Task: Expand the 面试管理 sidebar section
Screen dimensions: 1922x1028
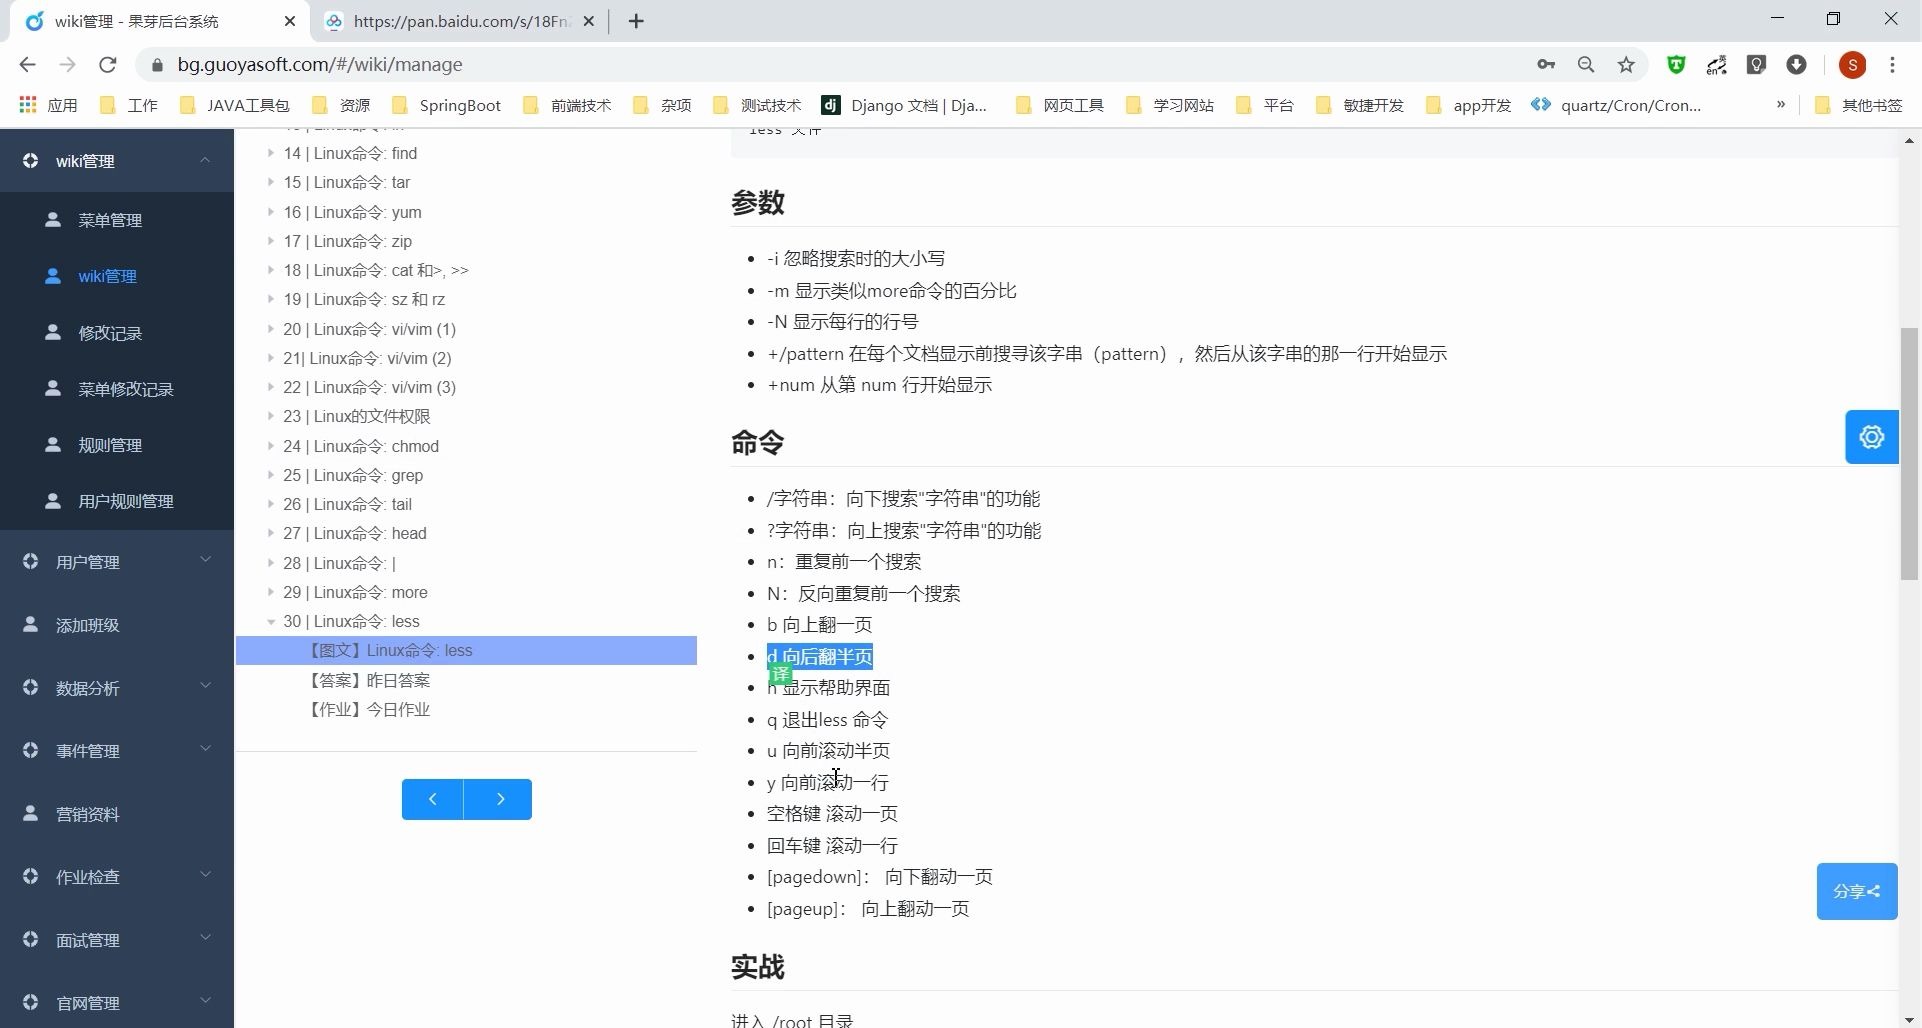Action: coord(117,940)
